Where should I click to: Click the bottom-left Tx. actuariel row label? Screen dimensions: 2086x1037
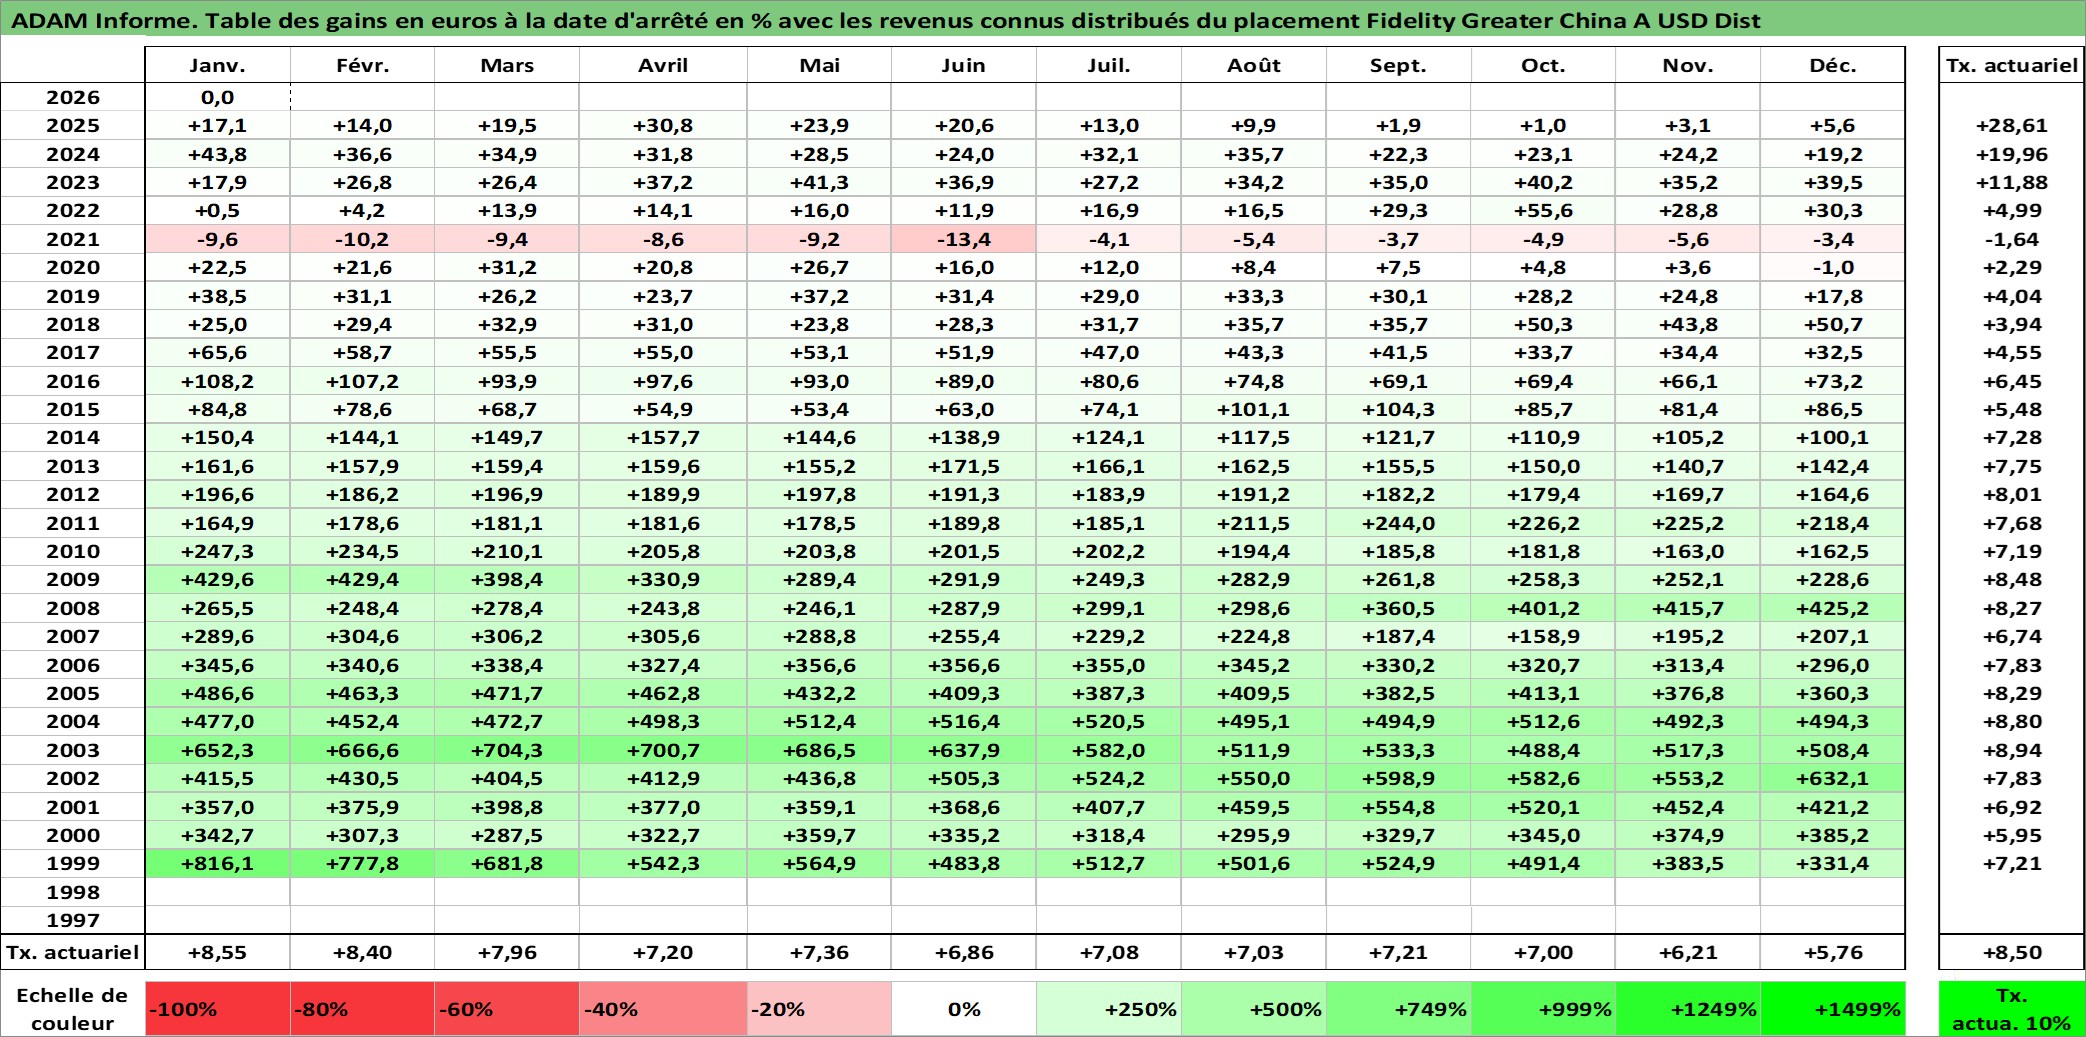tap(73, 952)
